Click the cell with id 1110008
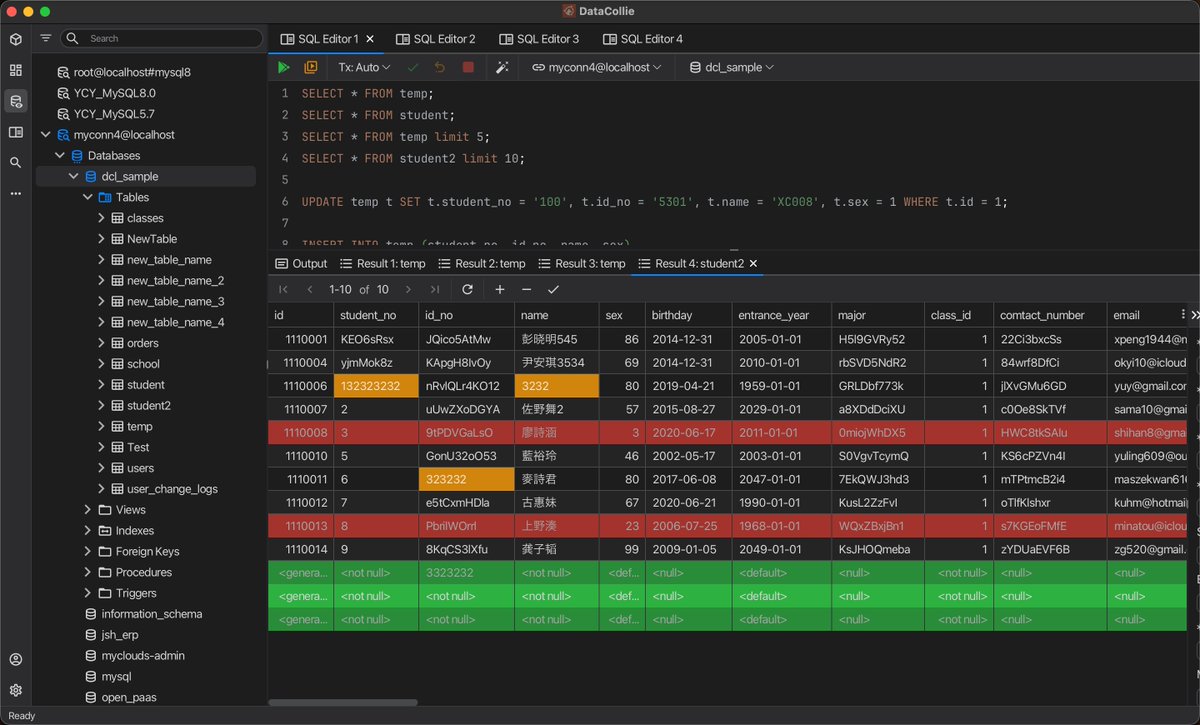The image size is (1200, 725). click(300, 433)
